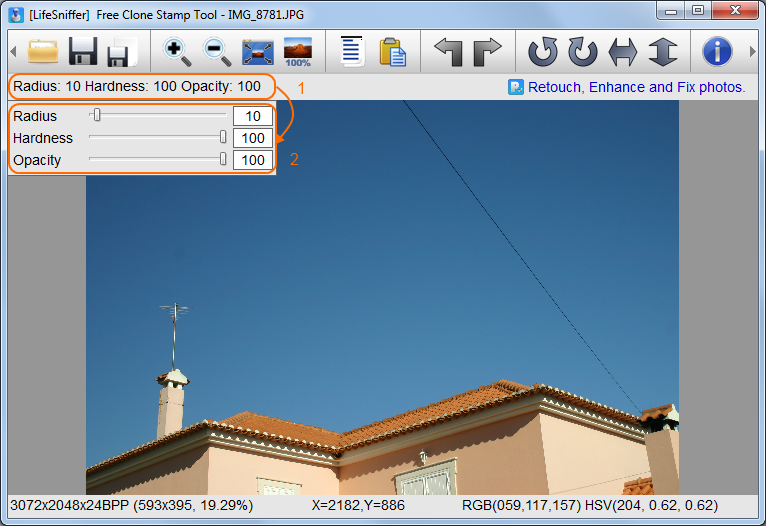Click the Opacity value field showing 100
The height and width of the screenshot is (526, 766).
(x=253, y=160)
